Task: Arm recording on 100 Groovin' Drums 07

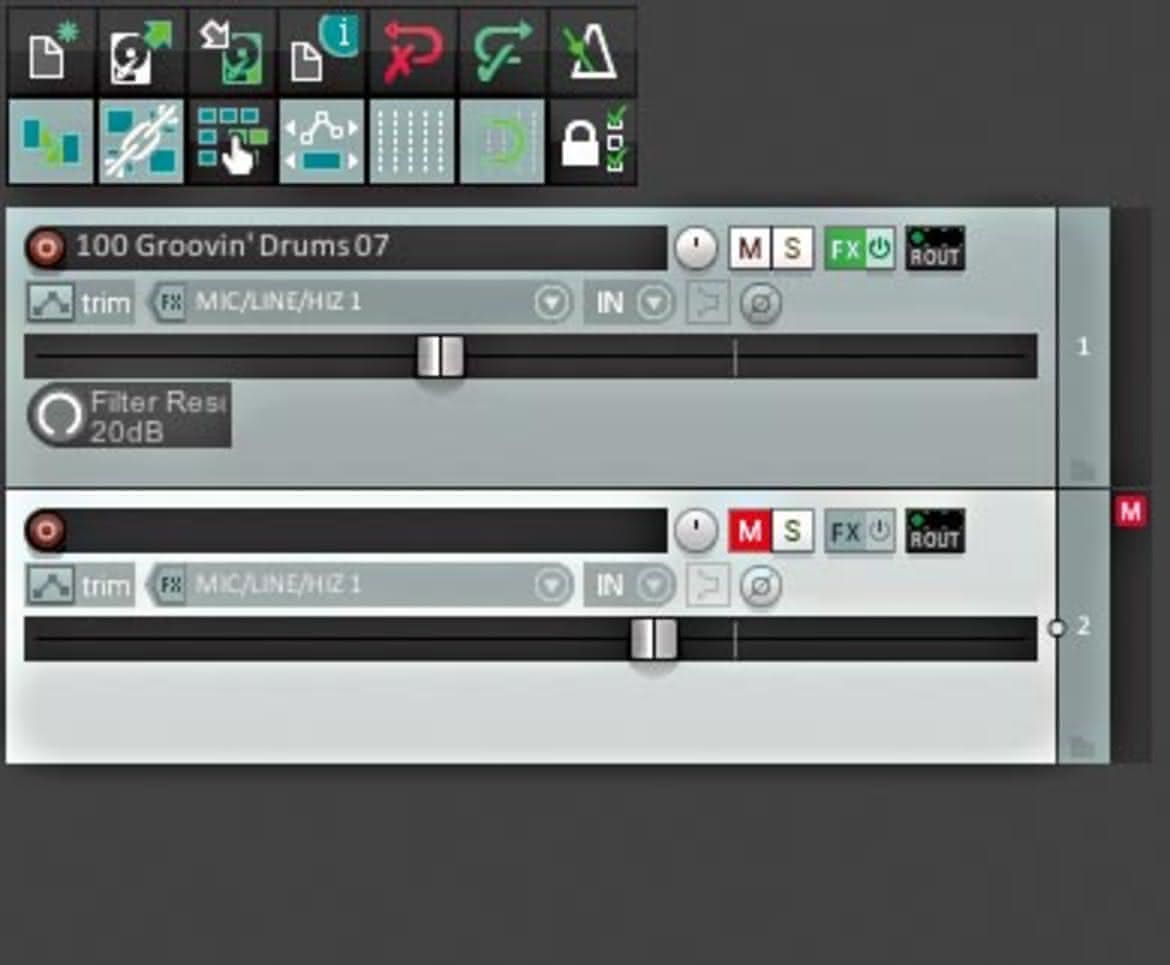Action: pos(46,248)
